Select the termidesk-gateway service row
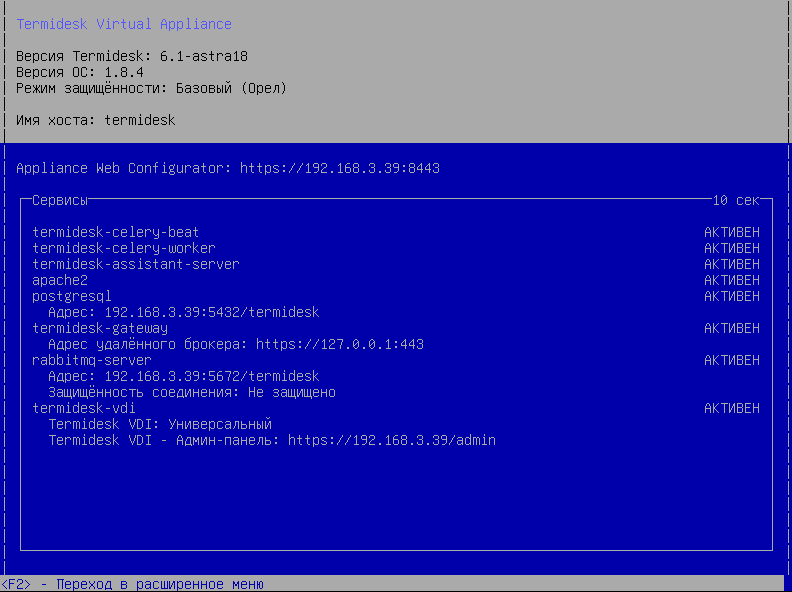The width and height of the screenshot is (792, 592). (396, 328)
